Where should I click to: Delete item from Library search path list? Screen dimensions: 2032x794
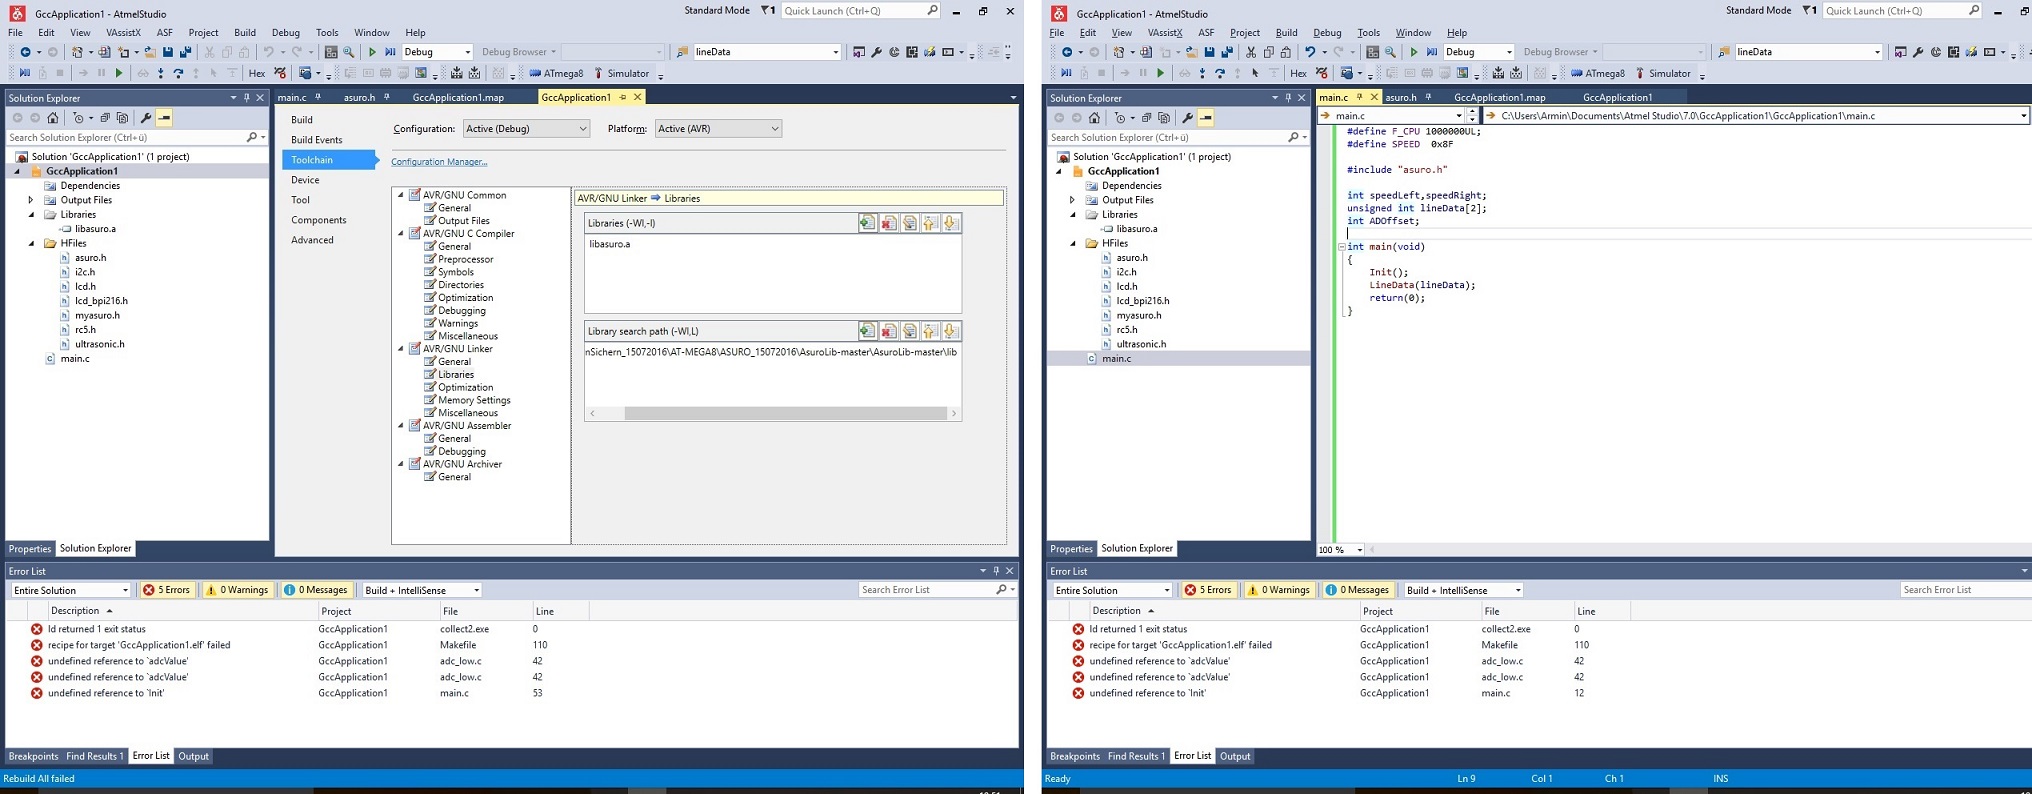(888, 331)
